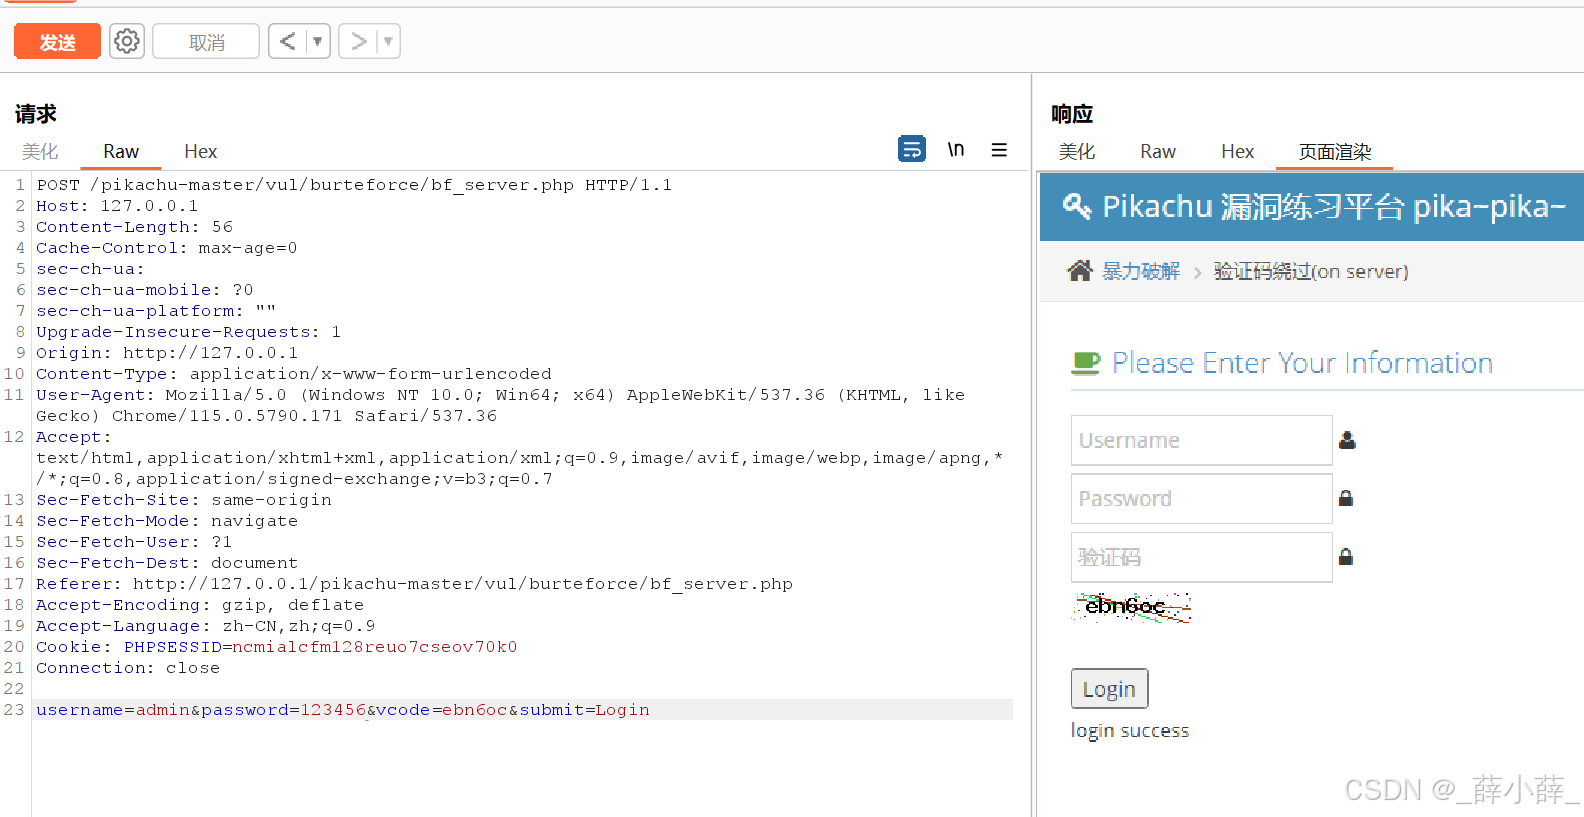Toggle show non-printable \n characters

956,149
